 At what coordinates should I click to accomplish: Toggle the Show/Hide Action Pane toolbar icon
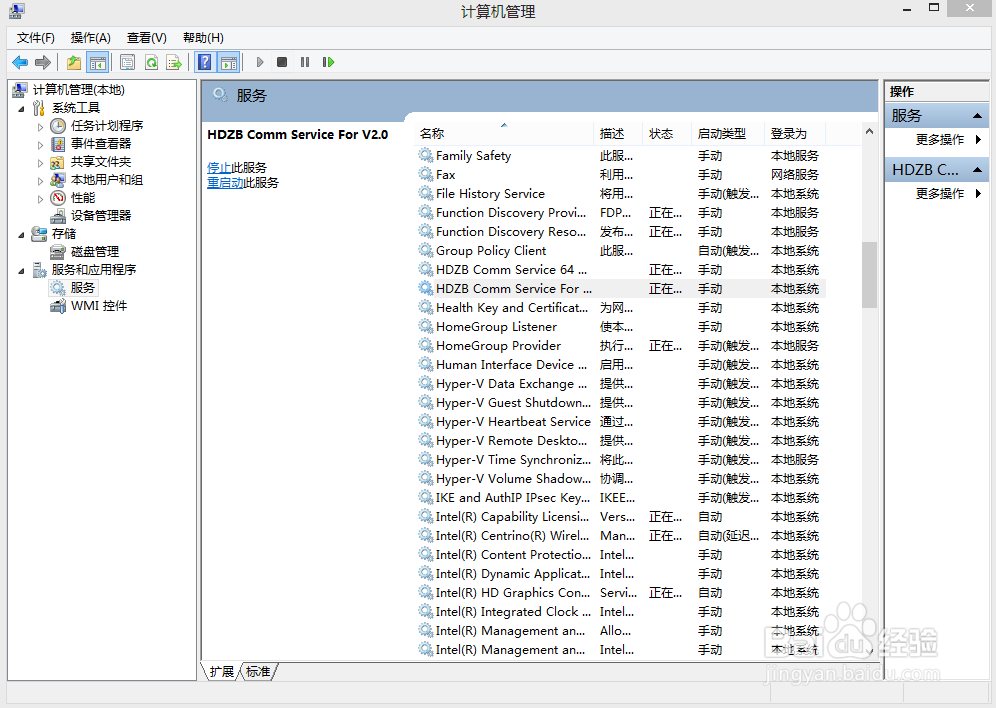point(229,62)
